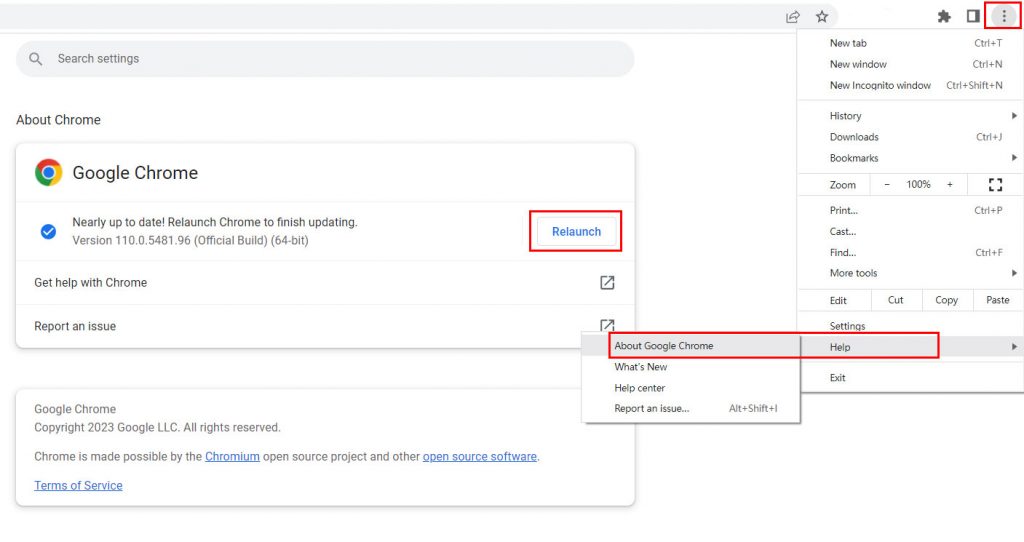Image resolution: width=1024 pixels, height=542 pixels.
Task: Select New window menu item
Action: click(x=910, y=64)
